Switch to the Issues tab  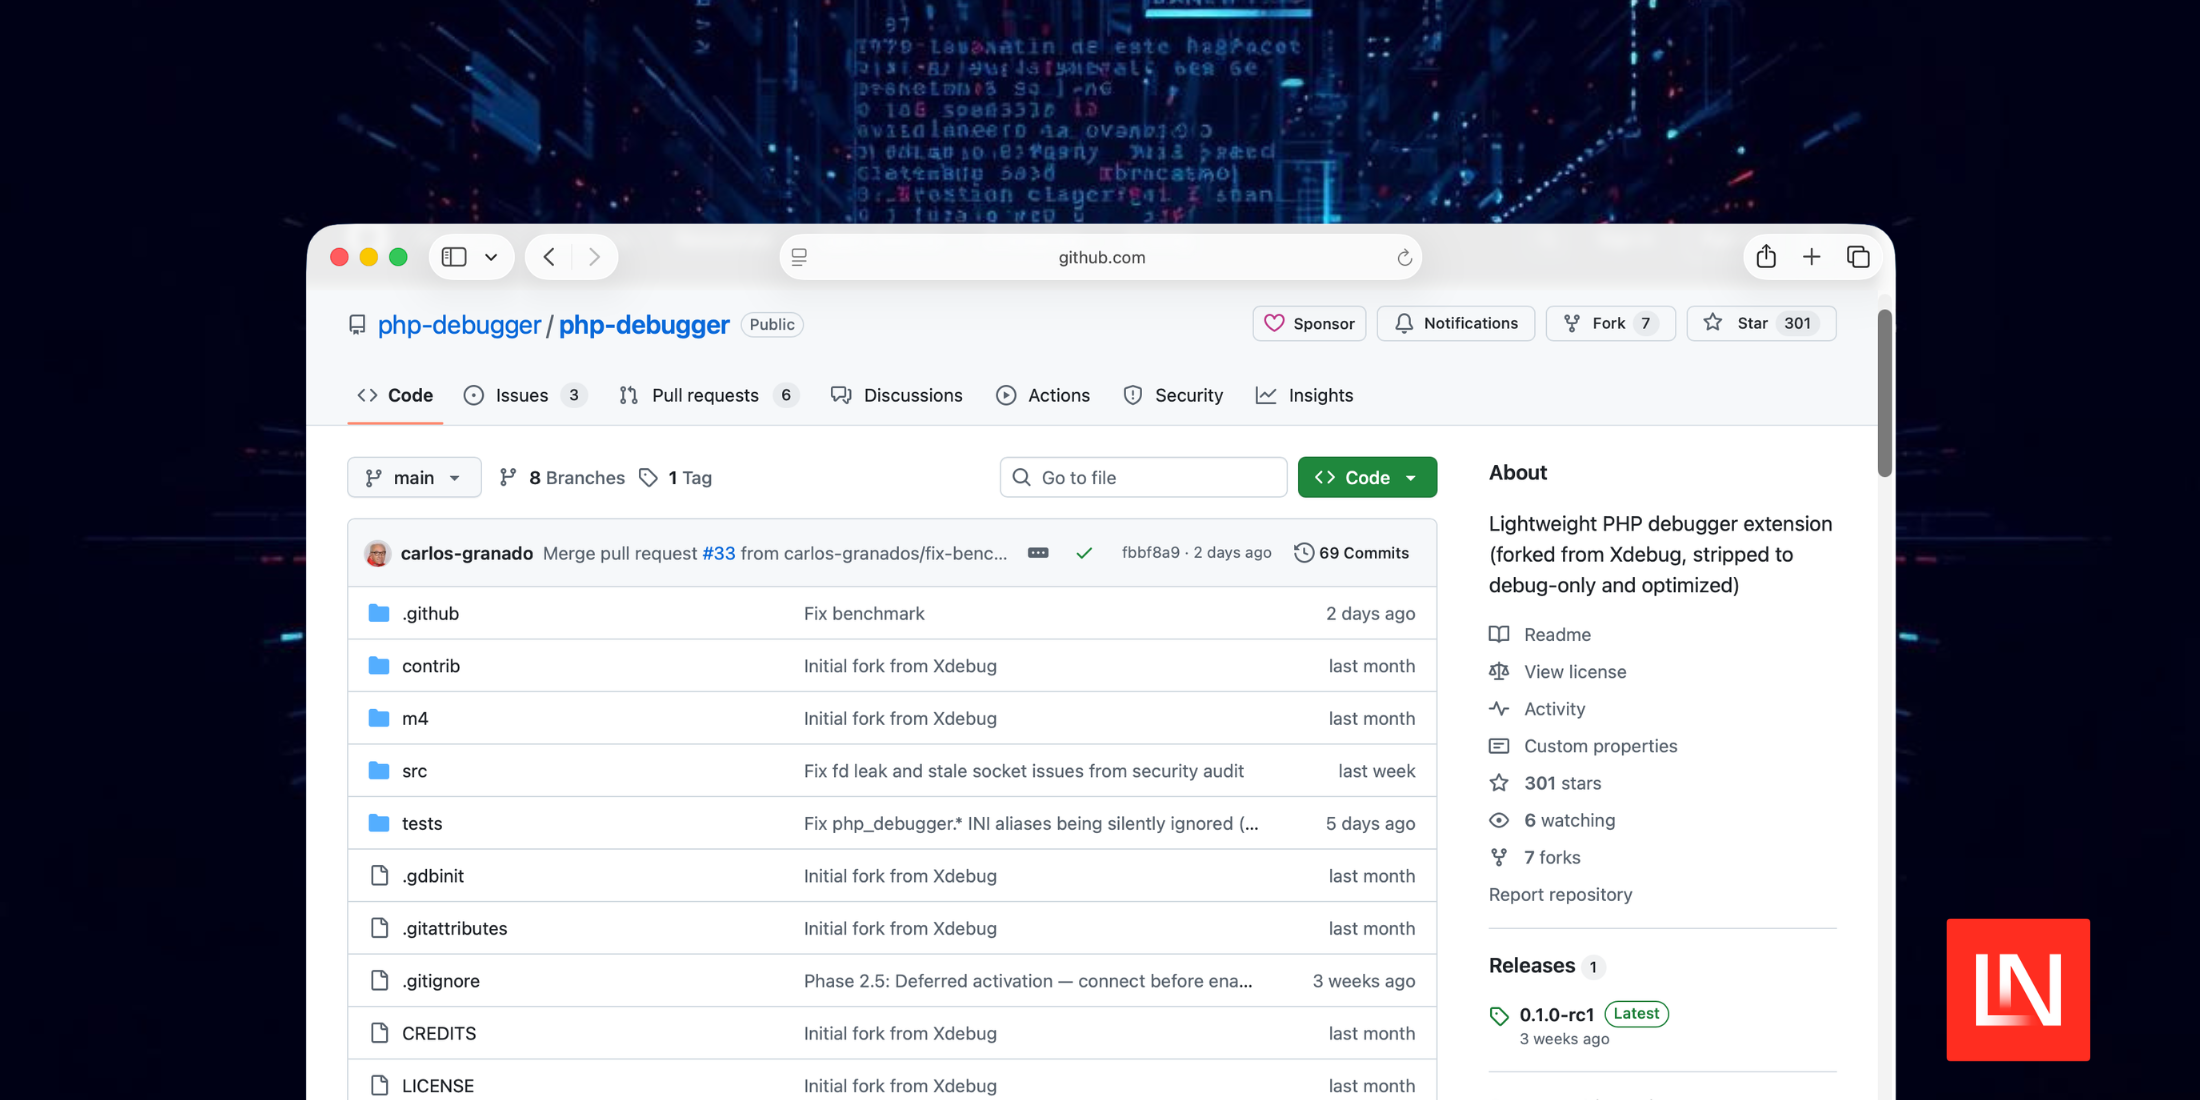point(522,395)
